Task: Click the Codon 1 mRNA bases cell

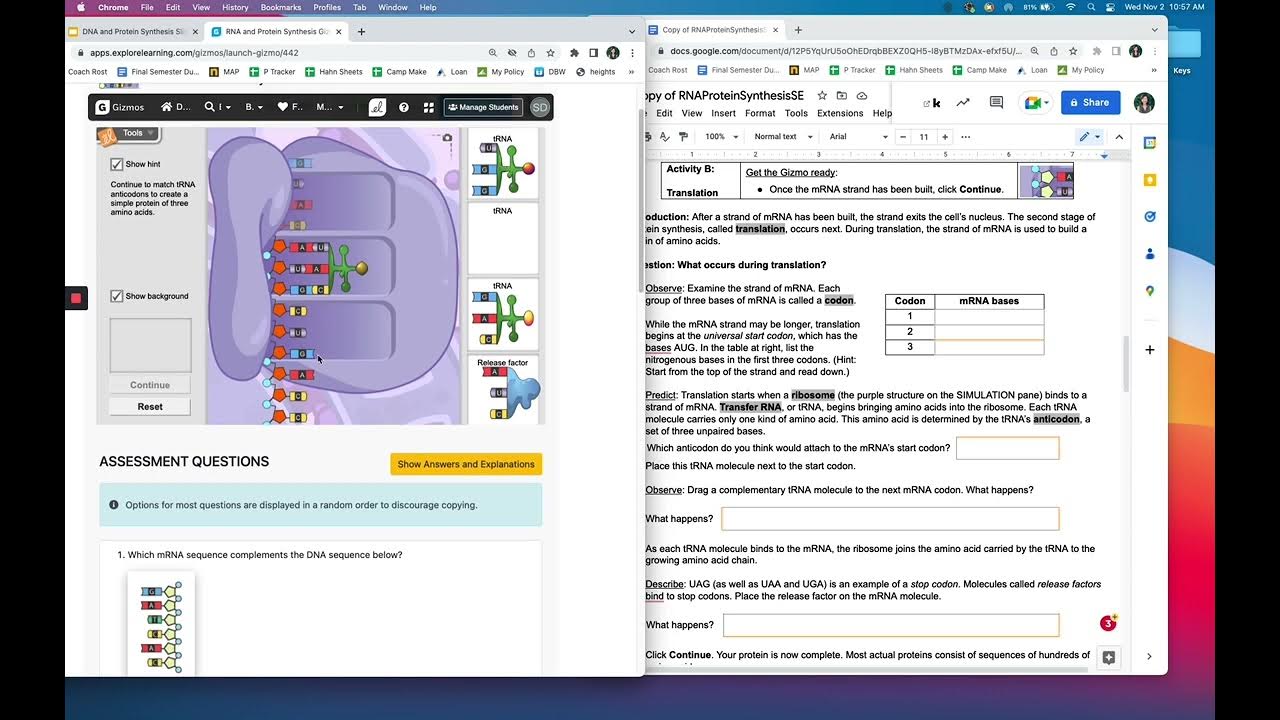Action: coord(989,316)
